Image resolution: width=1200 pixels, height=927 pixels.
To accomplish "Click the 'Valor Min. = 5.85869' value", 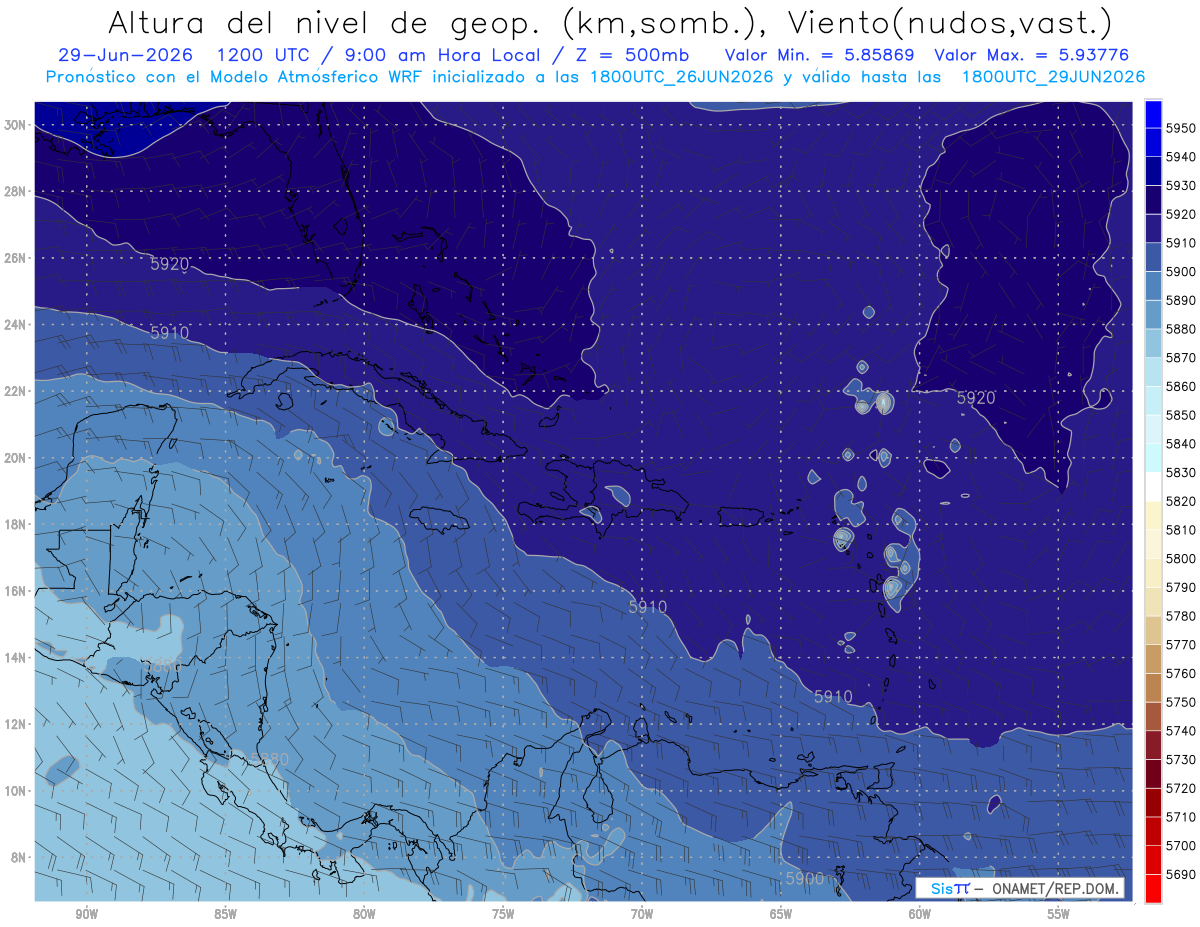I will pyautogui.click(x=822, y=55).
